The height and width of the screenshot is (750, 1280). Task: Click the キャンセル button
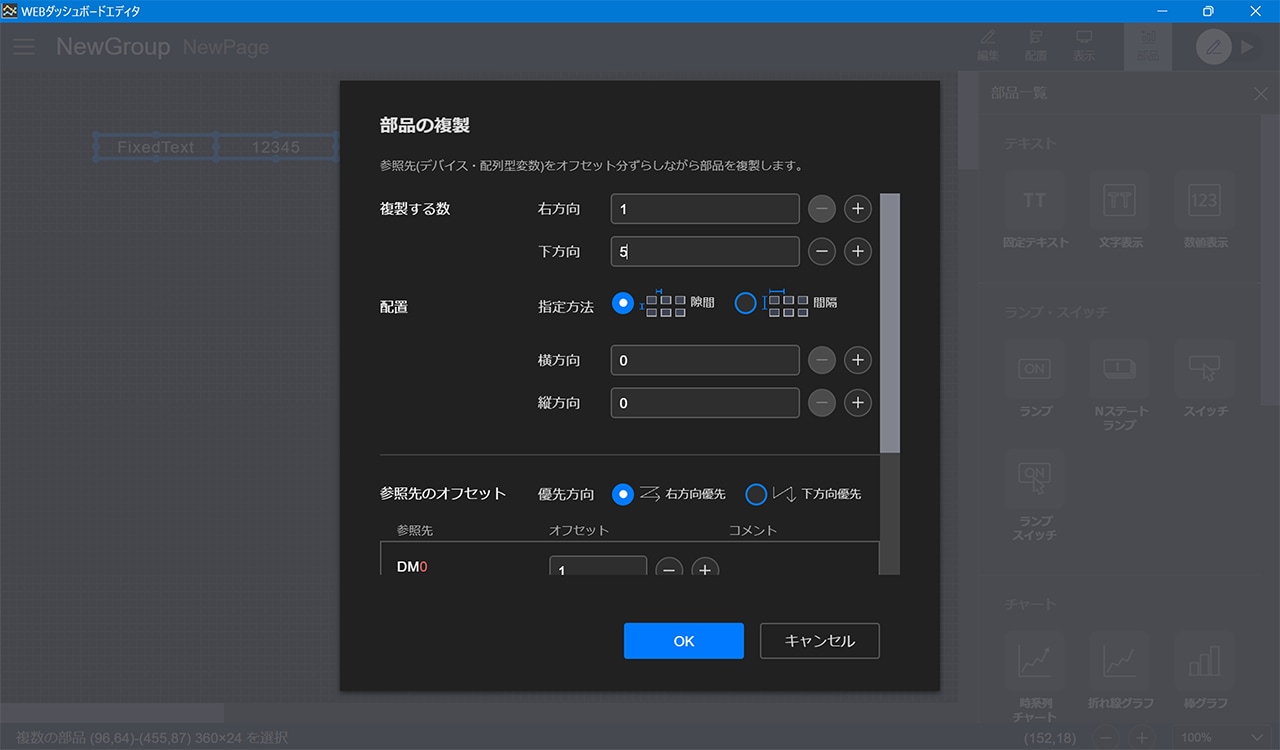pyautogui.click(x=819, y=641)
